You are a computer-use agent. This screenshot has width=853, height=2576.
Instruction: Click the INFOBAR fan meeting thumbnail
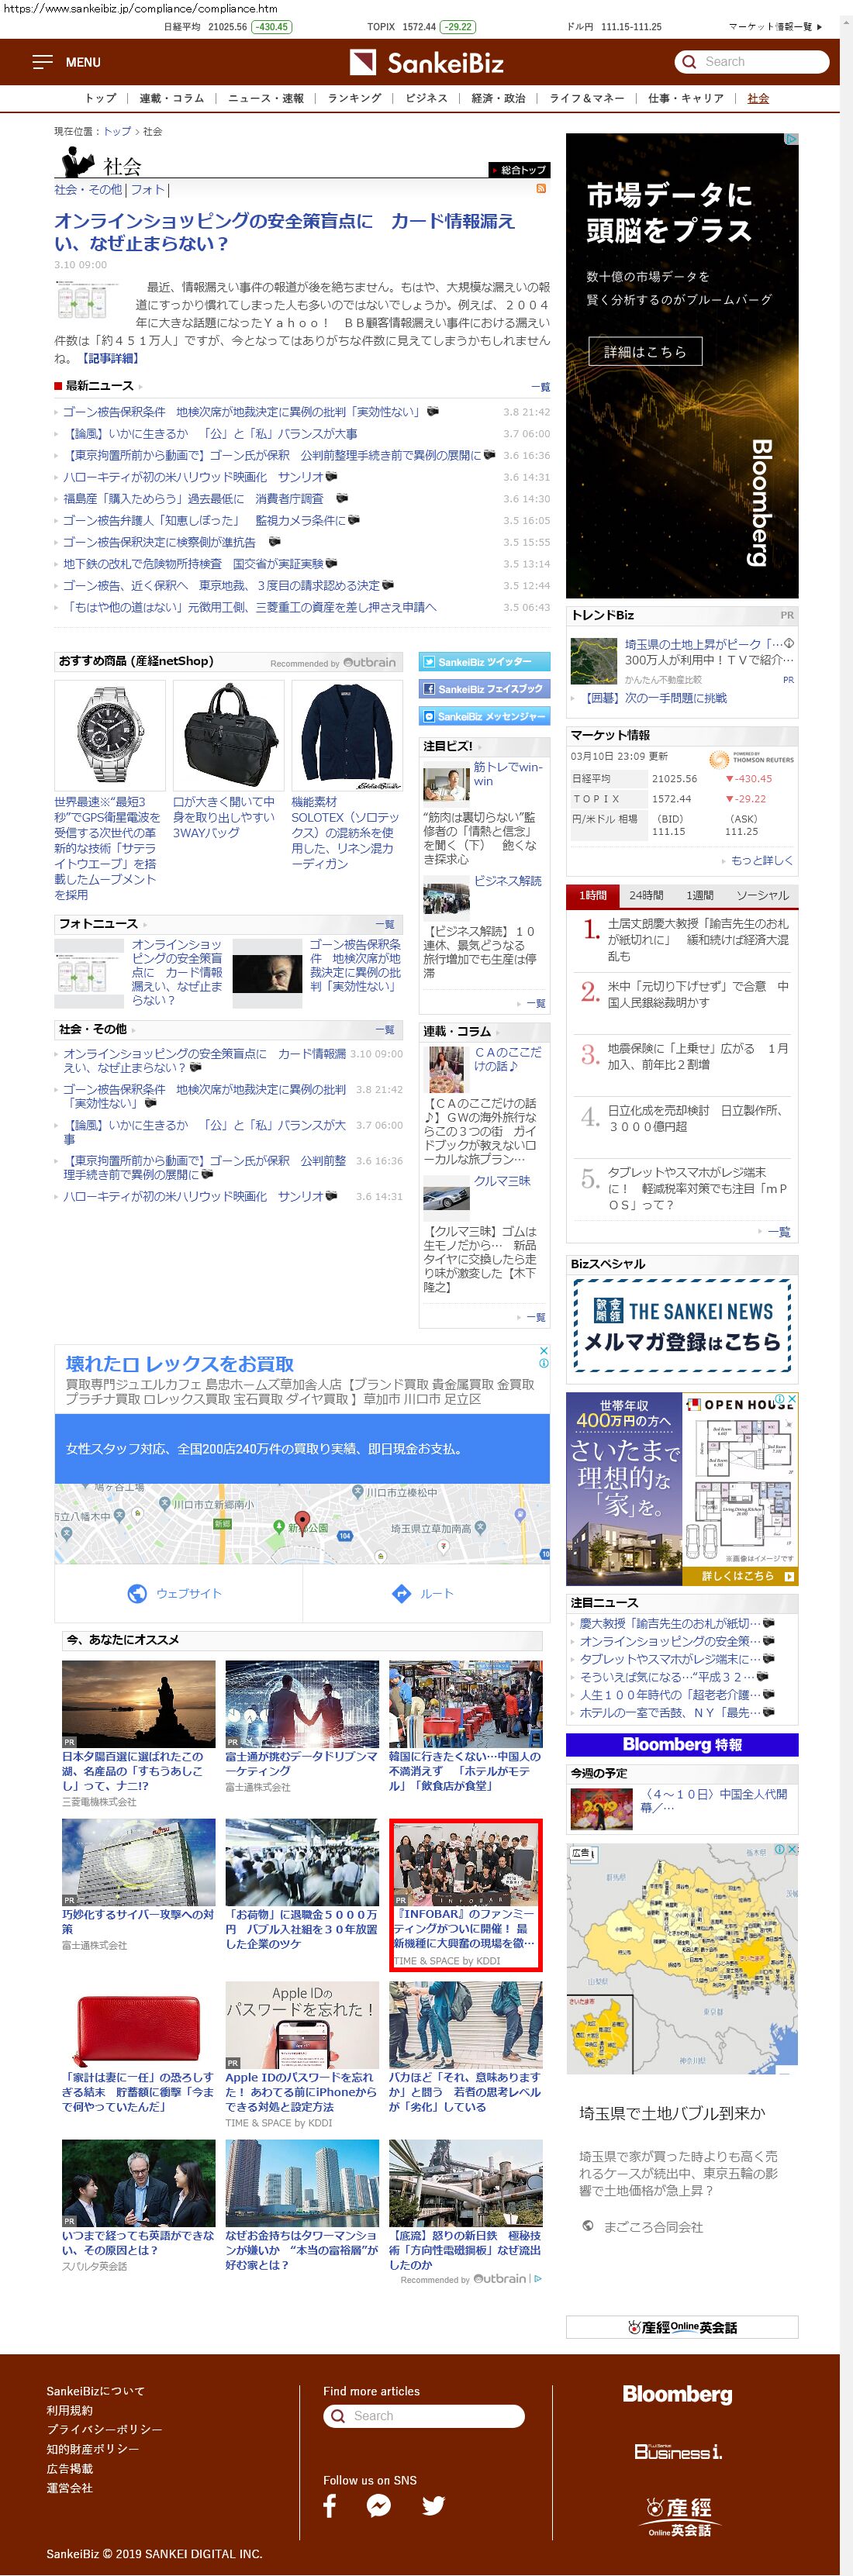click(465, 1865)
